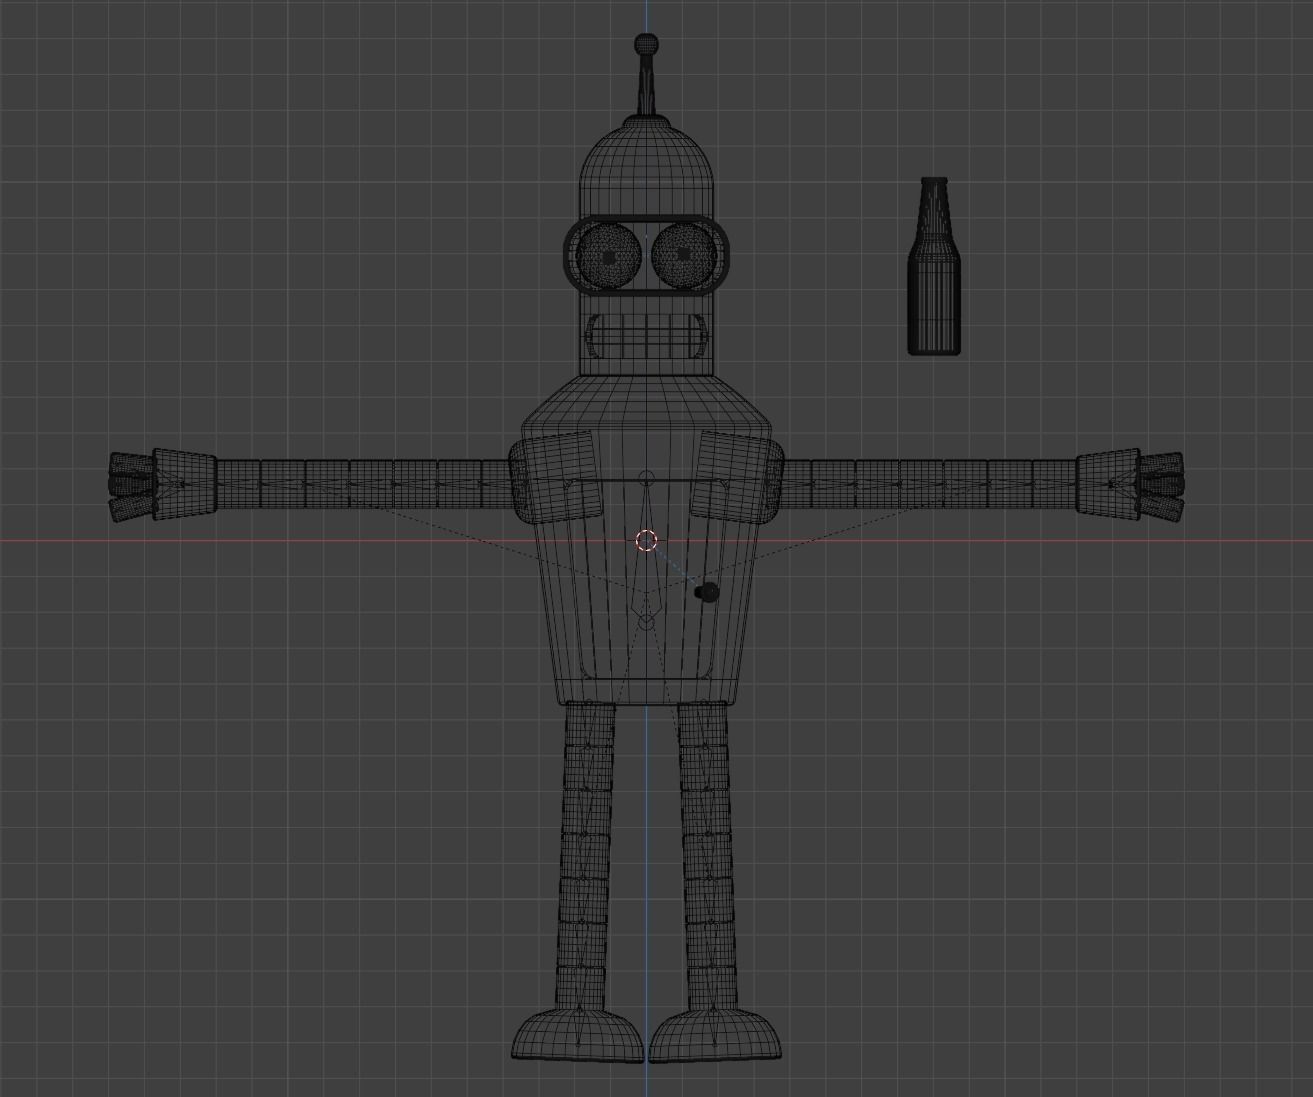The width and height of the screenshot is (1313, 1097).
Task: Select the beer bottle wireframe object
Action: (x=934, y=266)
